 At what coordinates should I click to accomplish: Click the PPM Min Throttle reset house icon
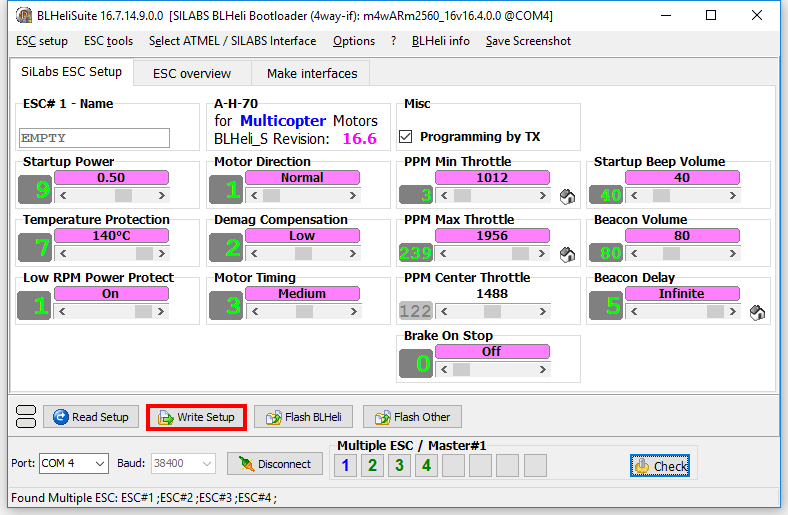[x=567, y=196]
